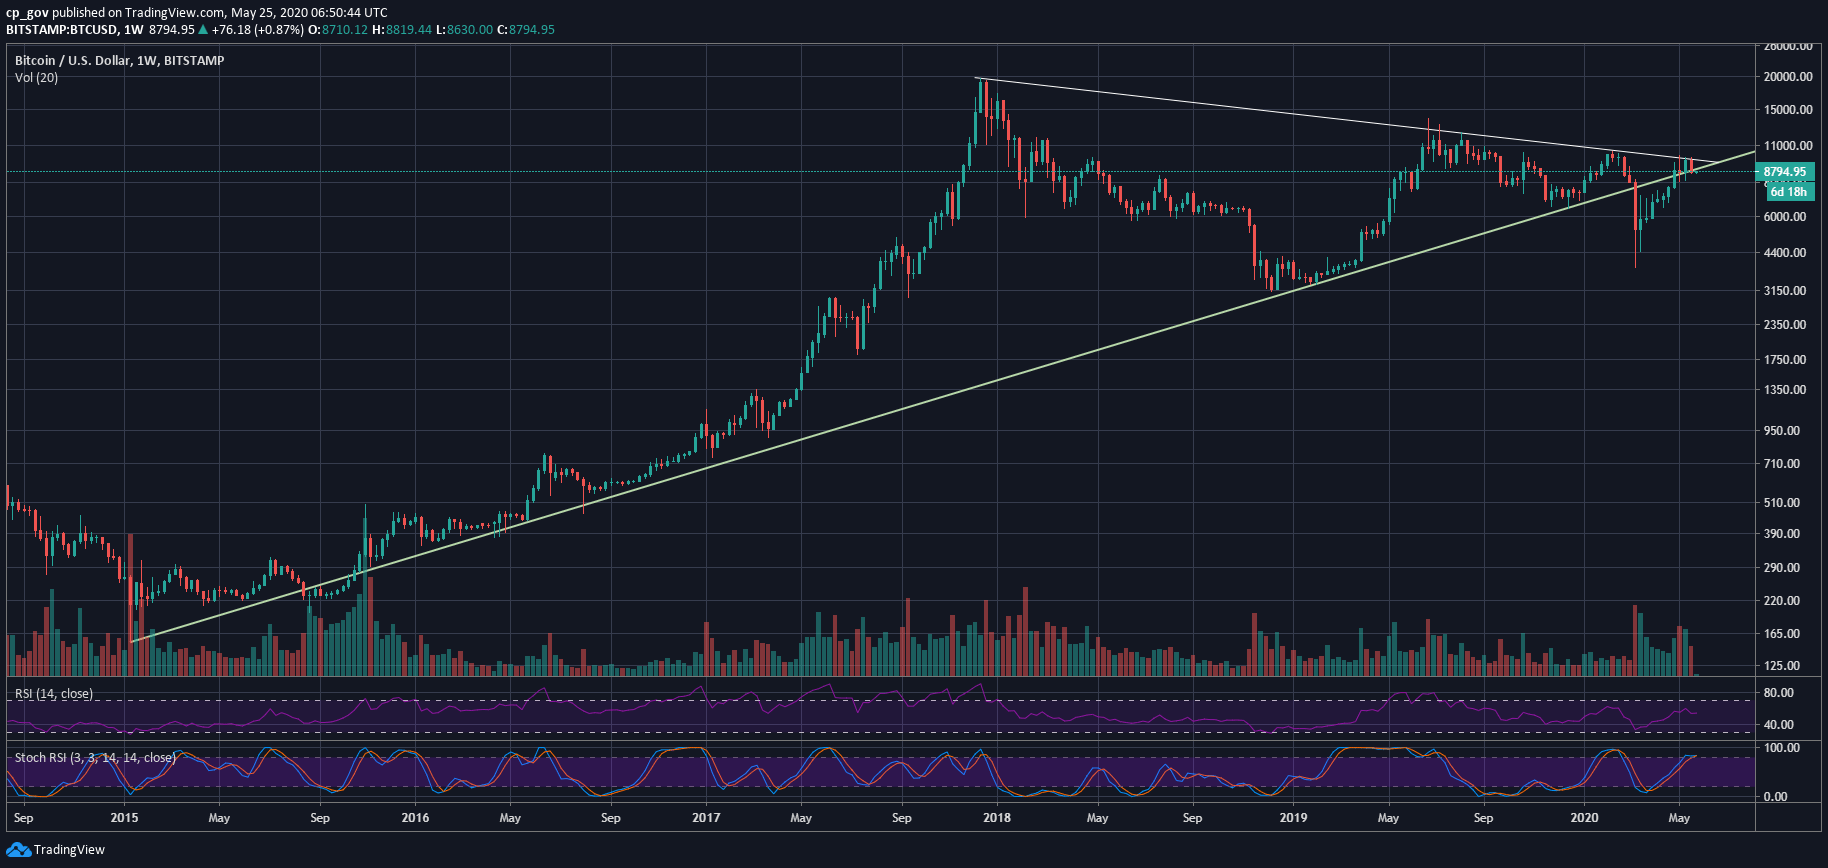Click the 'cp_gov' author name

pos(27,13)
